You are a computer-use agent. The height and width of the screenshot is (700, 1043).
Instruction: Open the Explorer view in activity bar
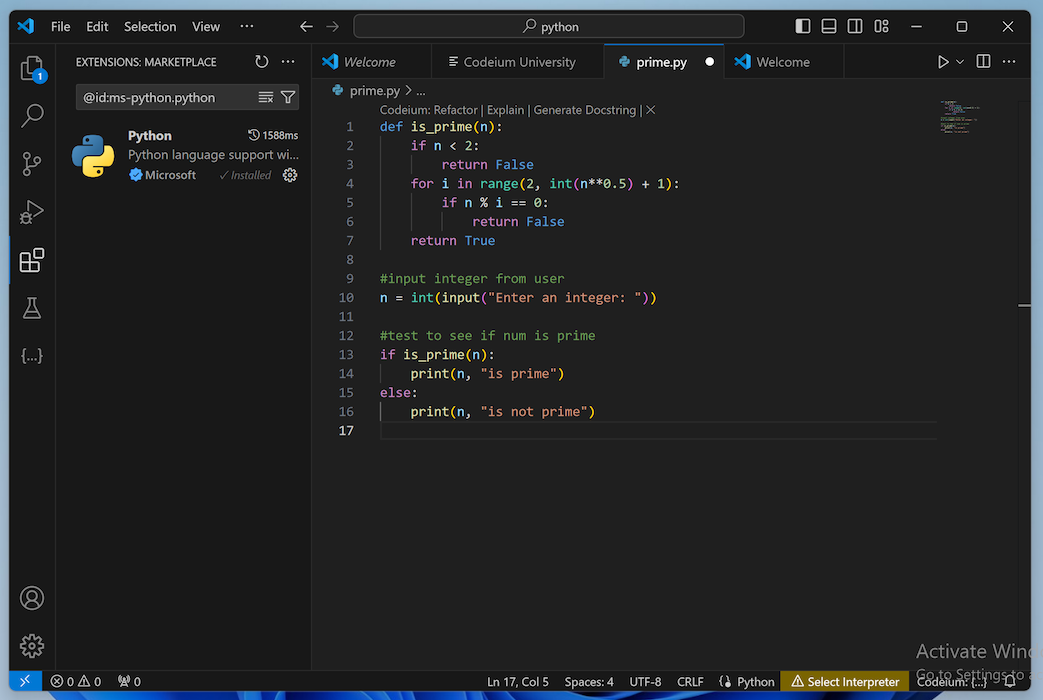[x=32, y=68]
